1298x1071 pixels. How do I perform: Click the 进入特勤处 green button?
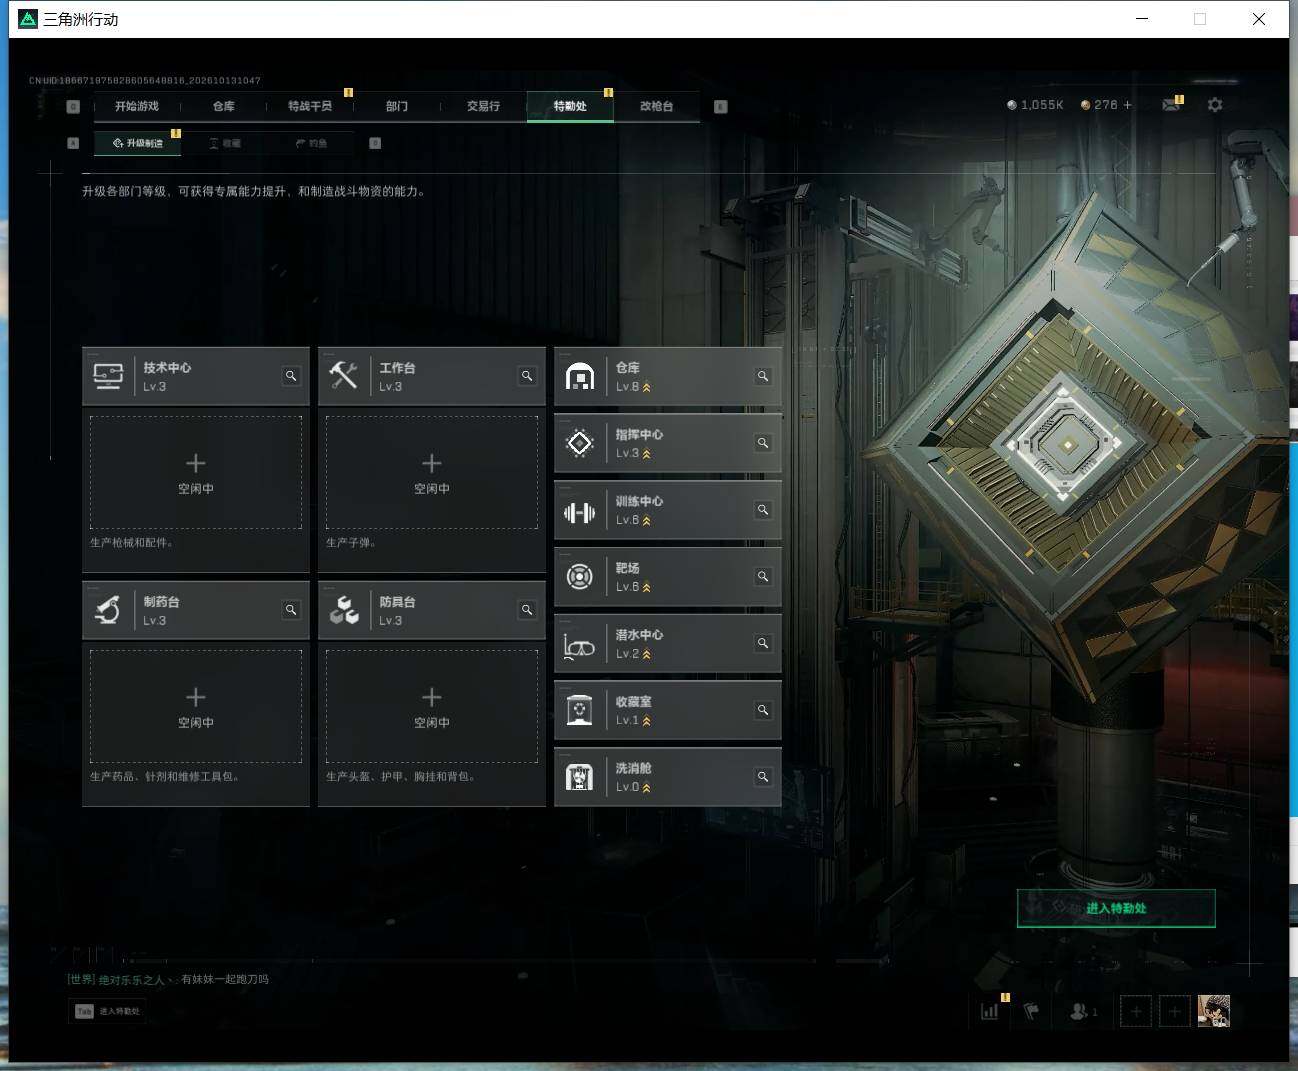1116,908
